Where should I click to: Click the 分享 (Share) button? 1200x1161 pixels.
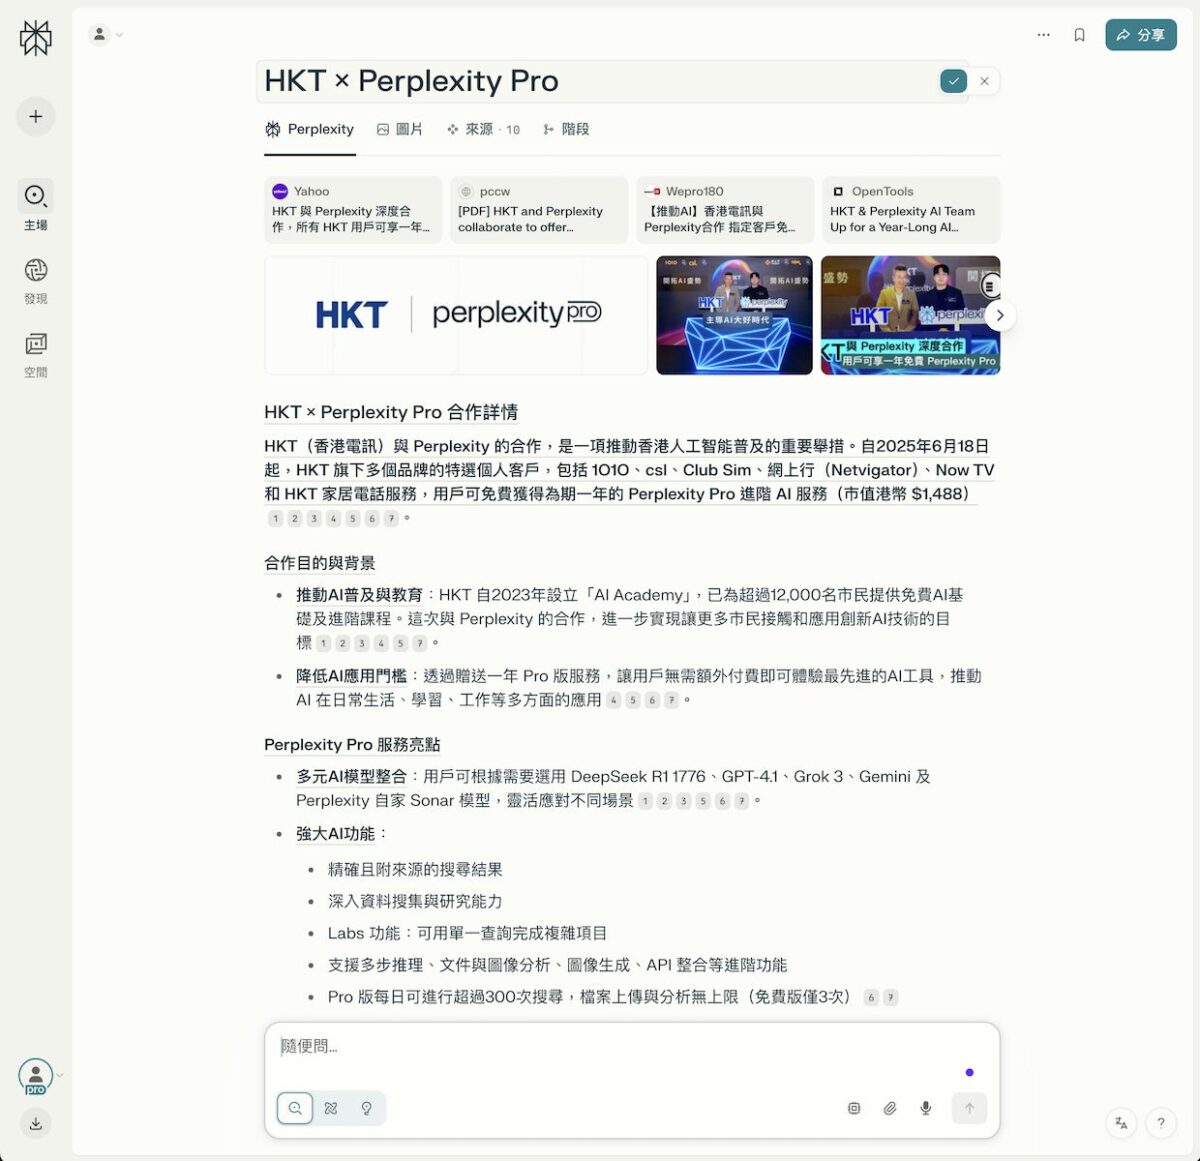(1140, 34)
